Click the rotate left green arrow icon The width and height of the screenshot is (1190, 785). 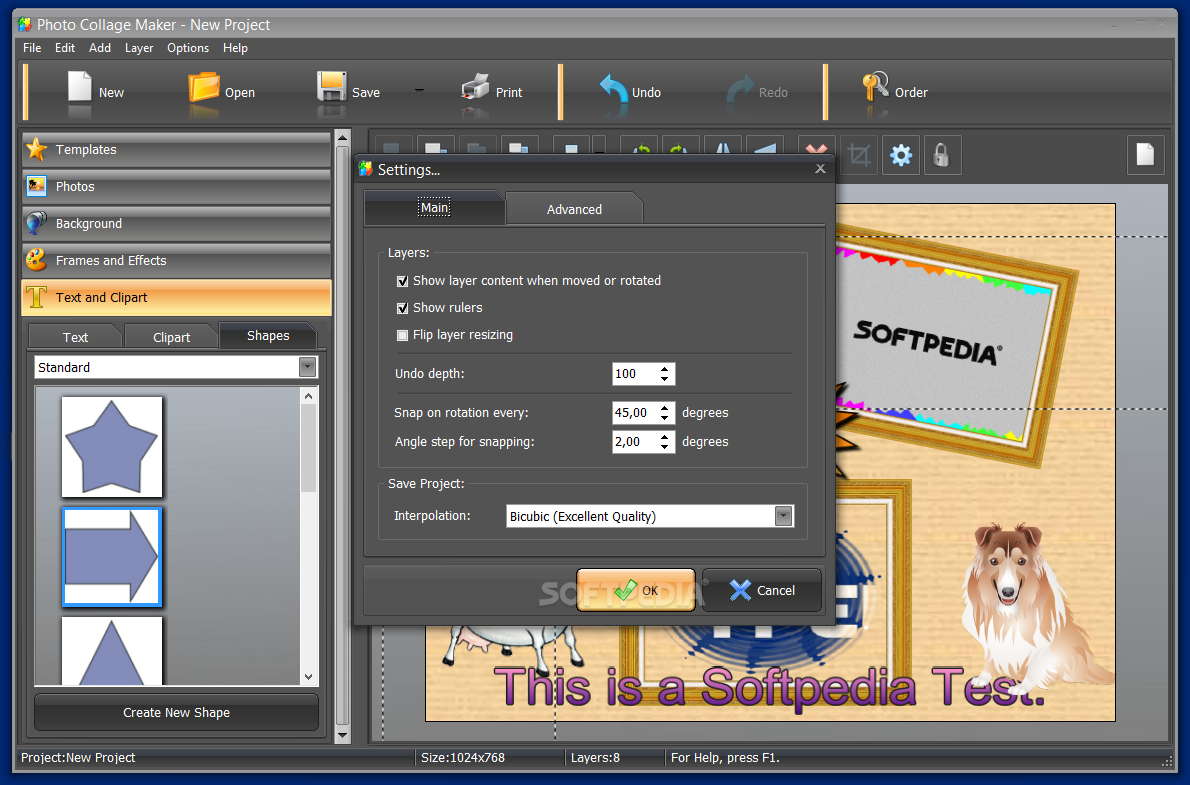(638, 146)
